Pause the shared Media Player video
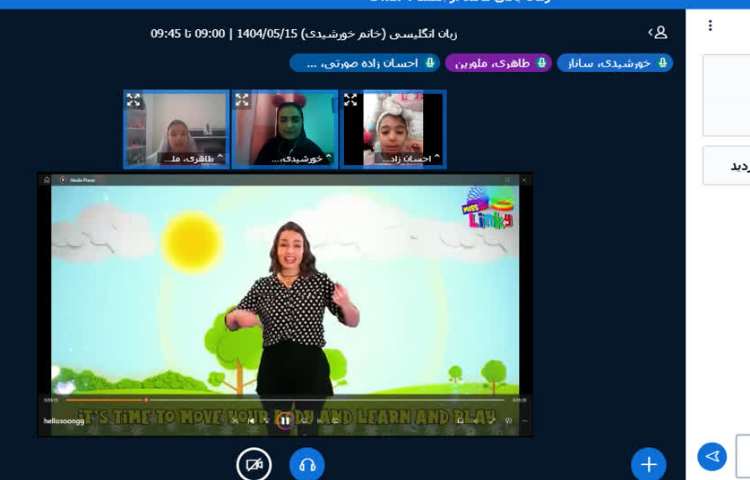Image resolution: width=750 pixels, height=480 pixels. click(x=285, y=421)
